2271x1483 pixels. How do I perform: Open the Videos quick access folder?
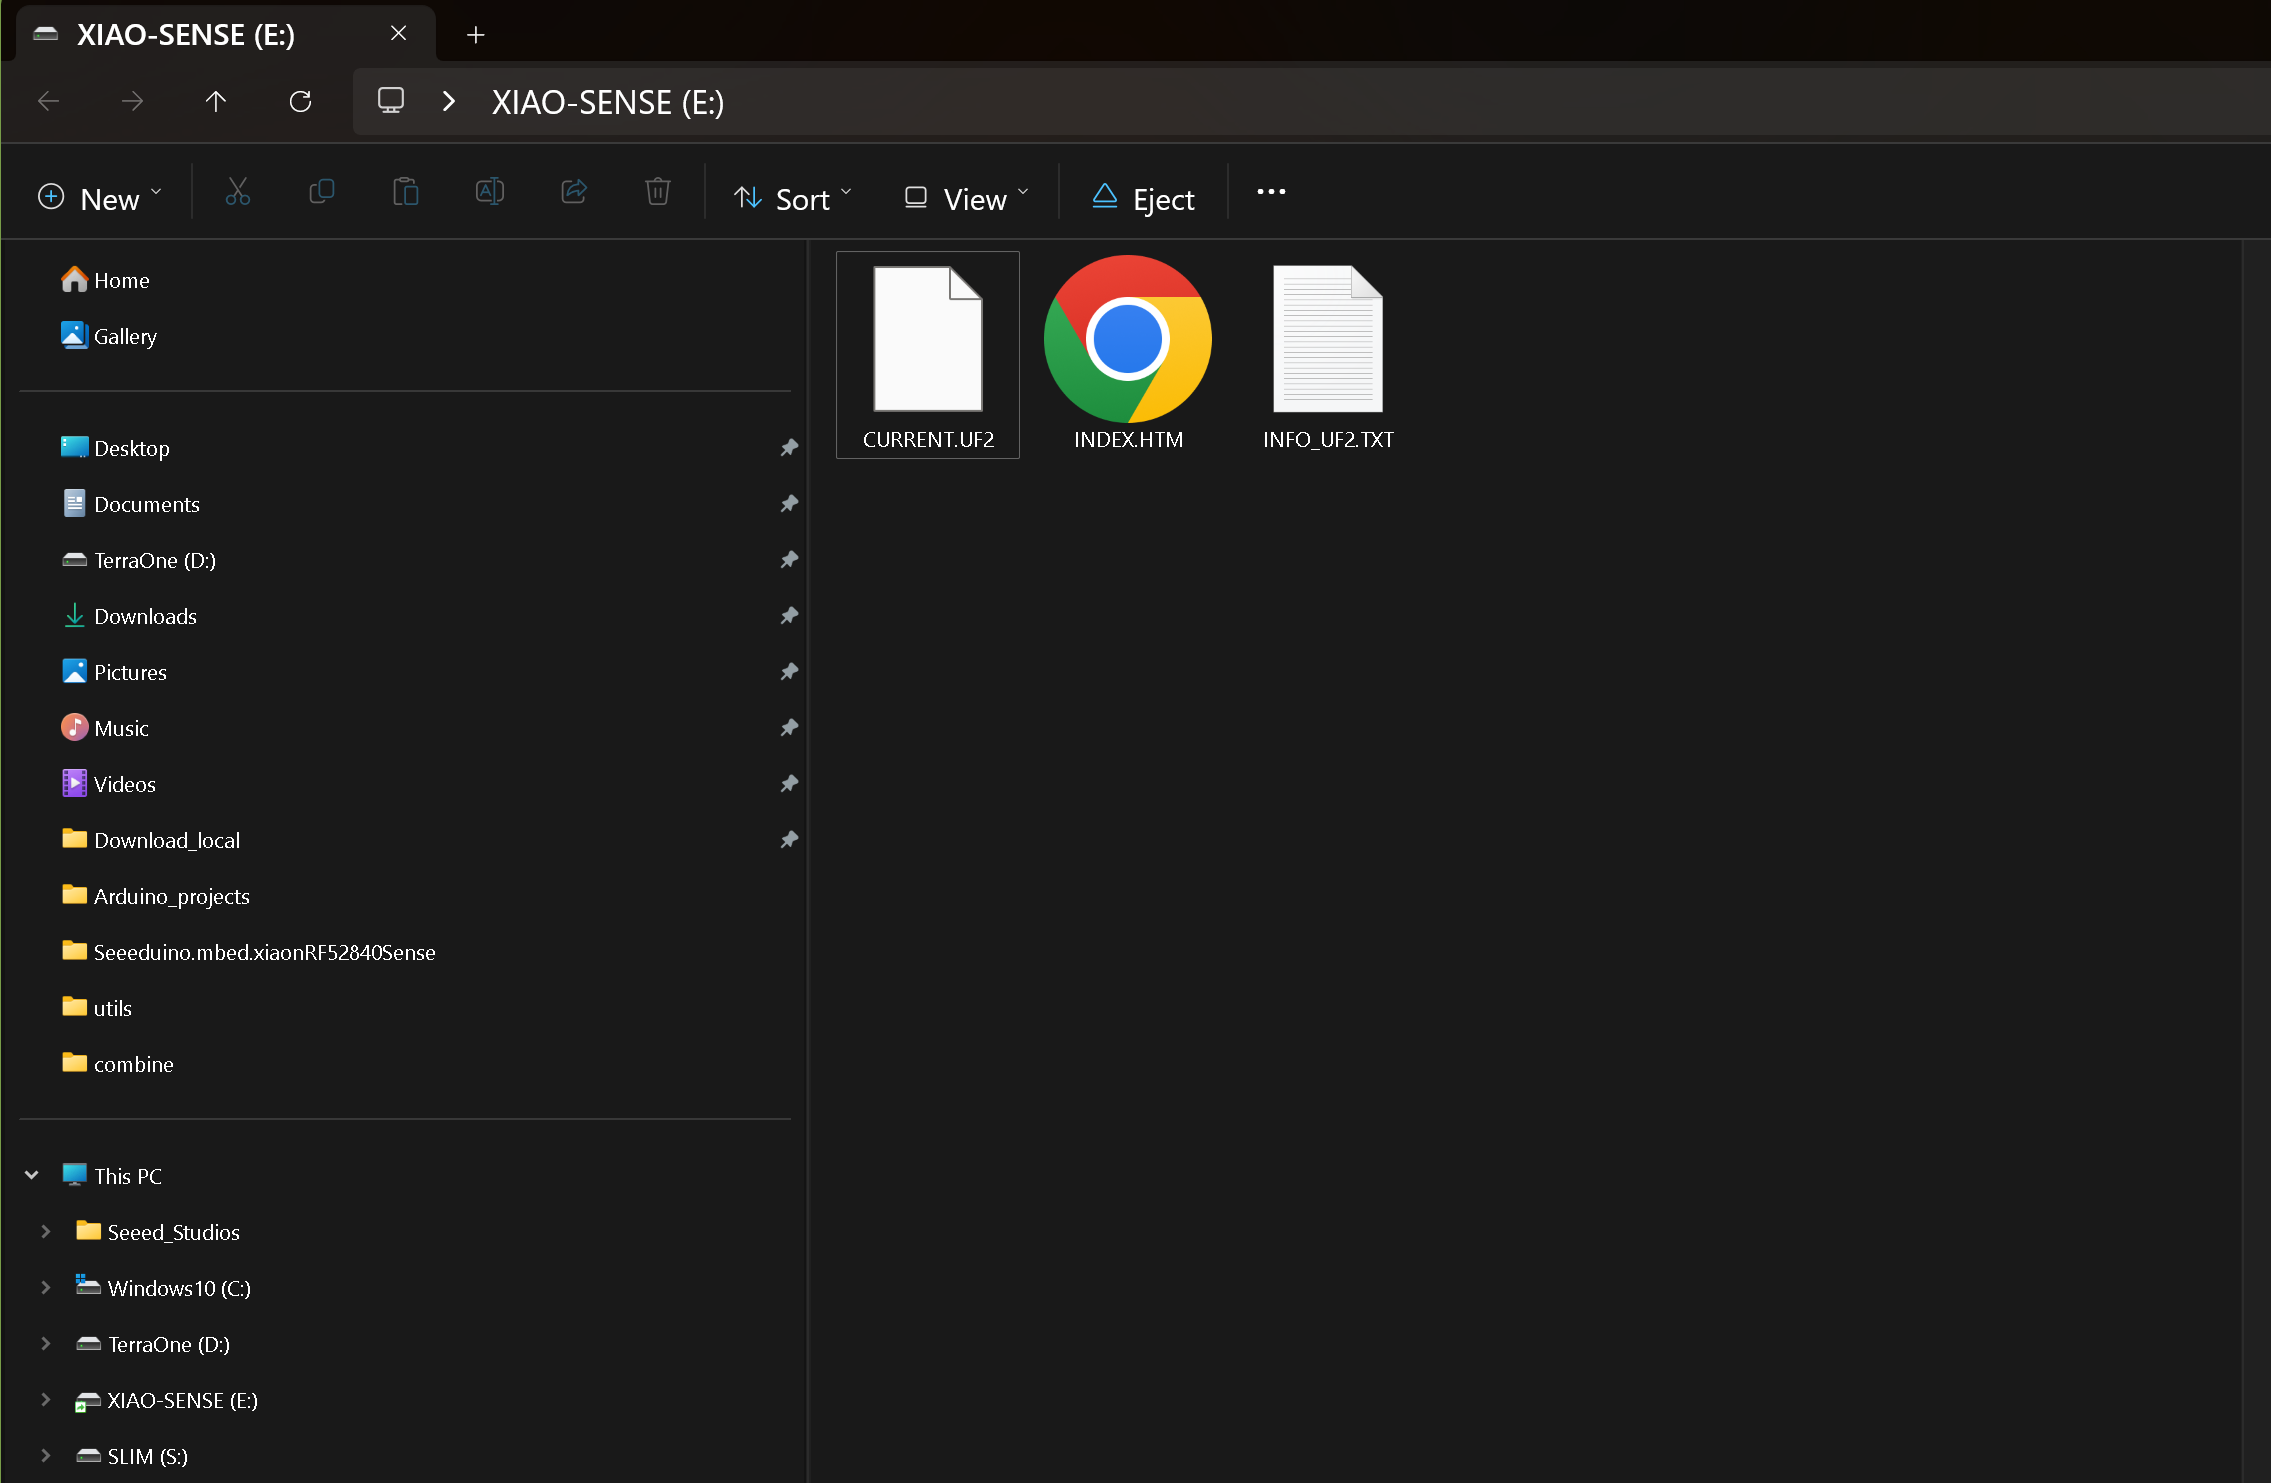point(108,784)
